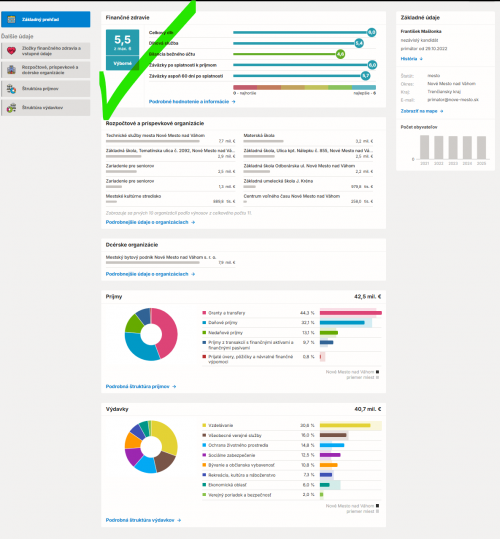Click the green Bilancia bežného účtu score bar
The width and height of the screenshot is (500, 539).
pyautogui.click(x=289, y=54)
